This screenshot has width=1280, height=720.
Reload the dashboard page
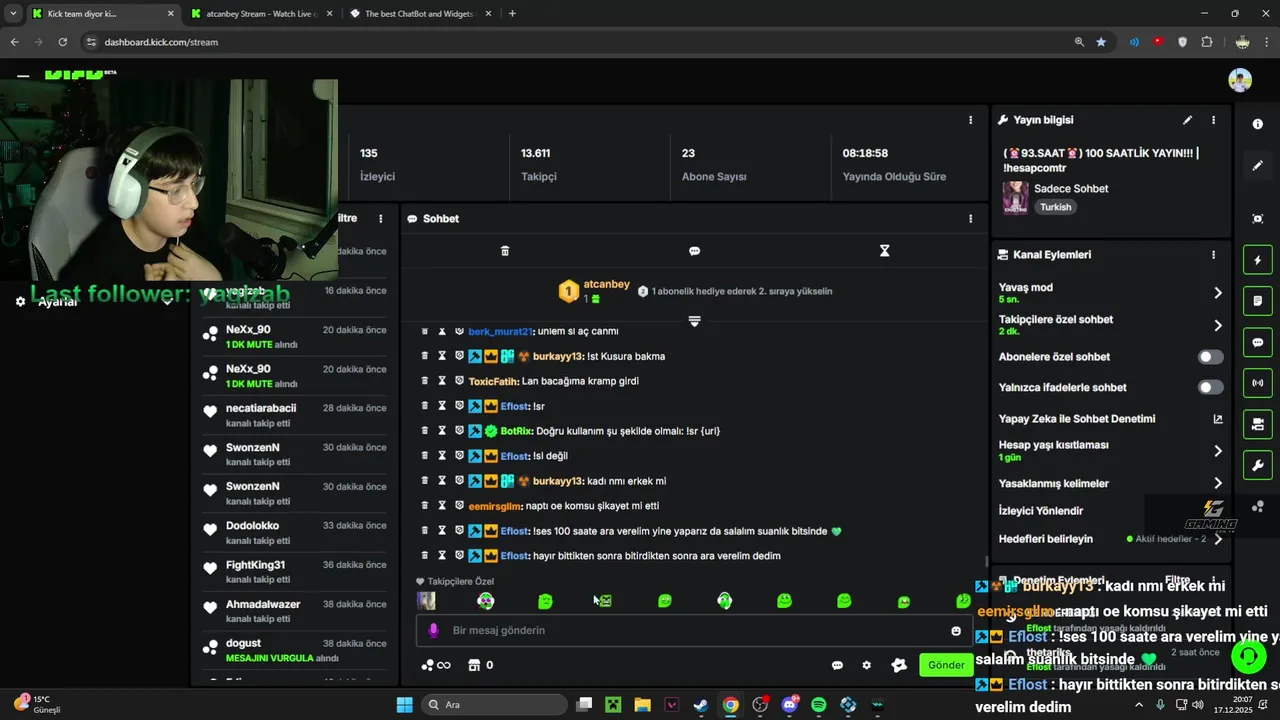point(63,42)
